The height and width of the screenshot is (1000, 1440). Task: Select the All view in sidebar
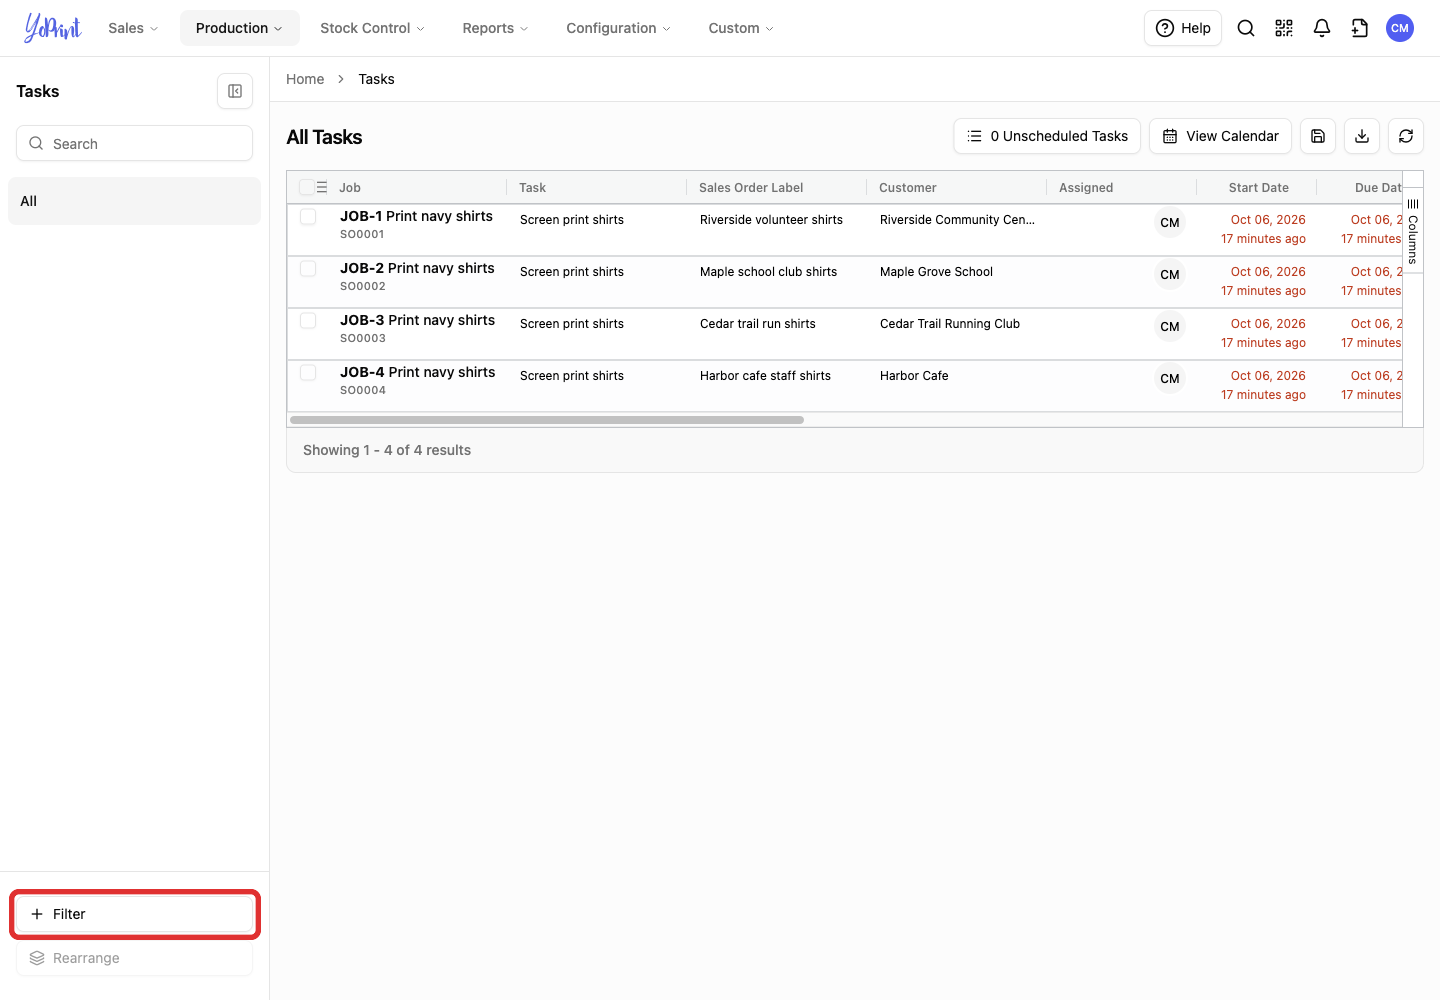(134, 201)
